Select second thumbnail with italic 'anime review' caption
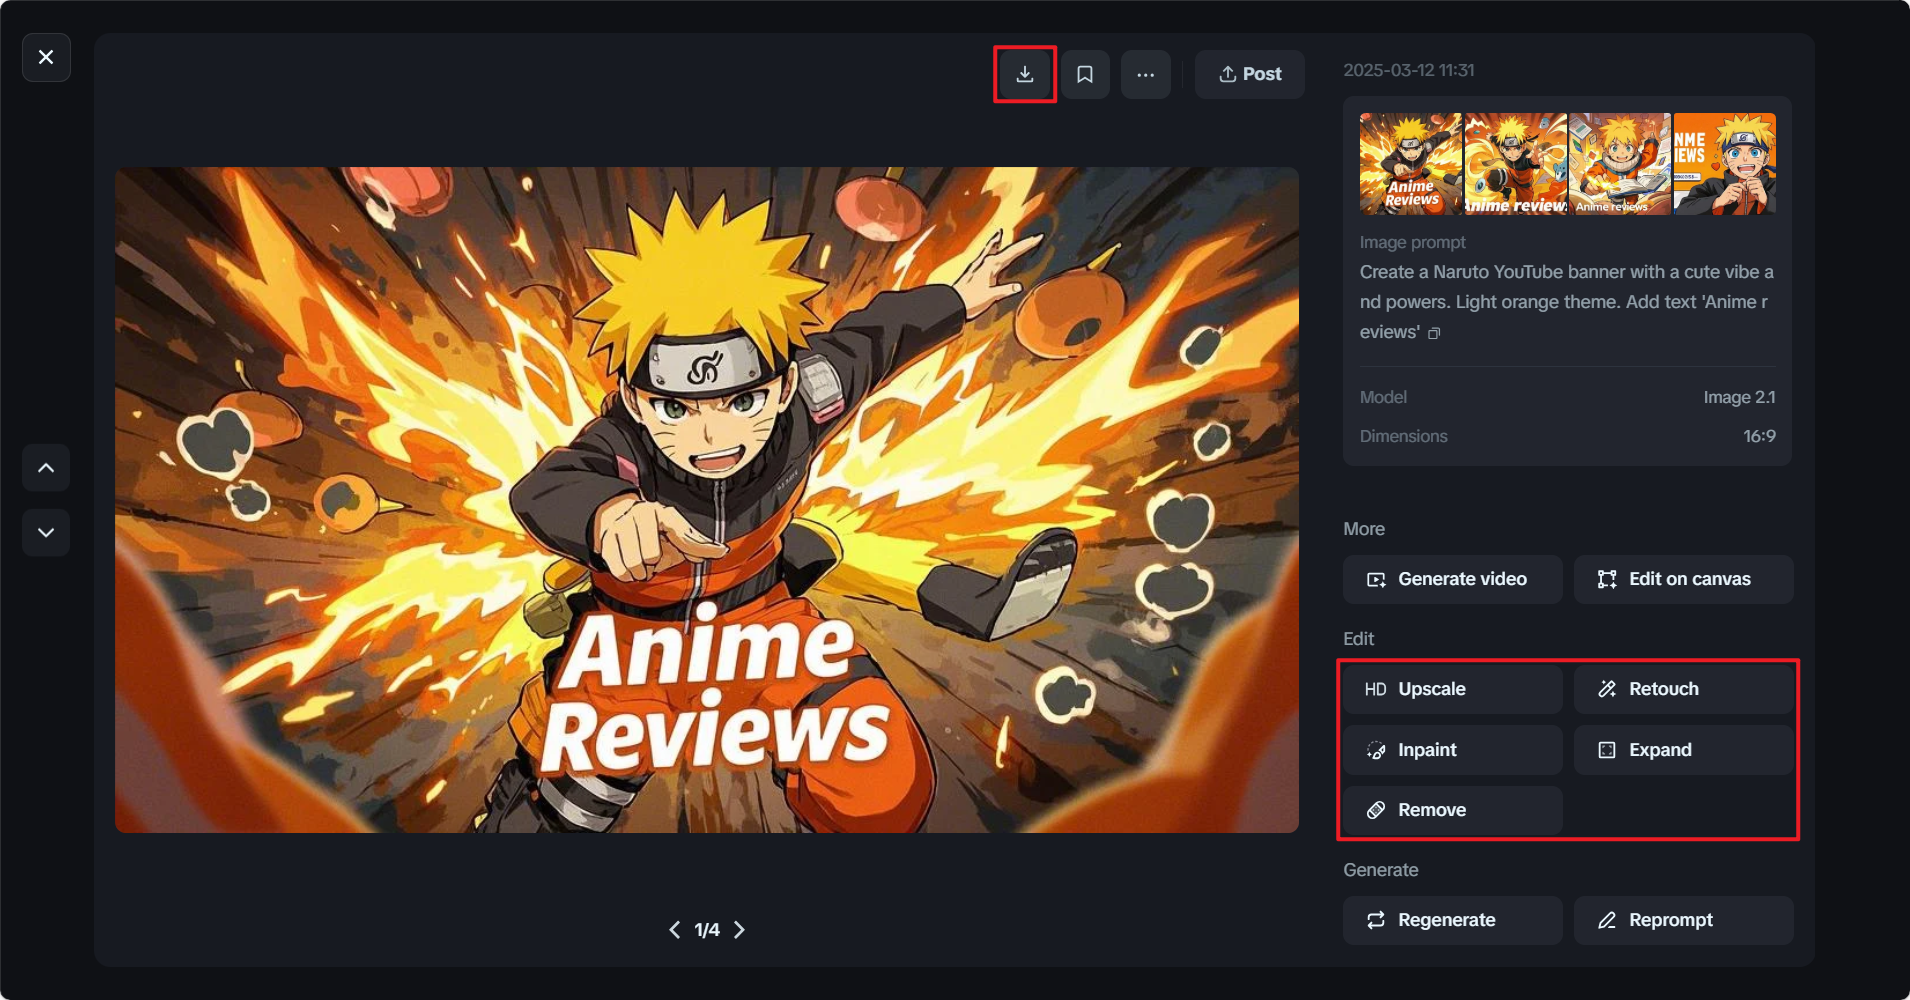Image resolution: width=1910 pixels, height=1000 pixels. (1515, 164)
